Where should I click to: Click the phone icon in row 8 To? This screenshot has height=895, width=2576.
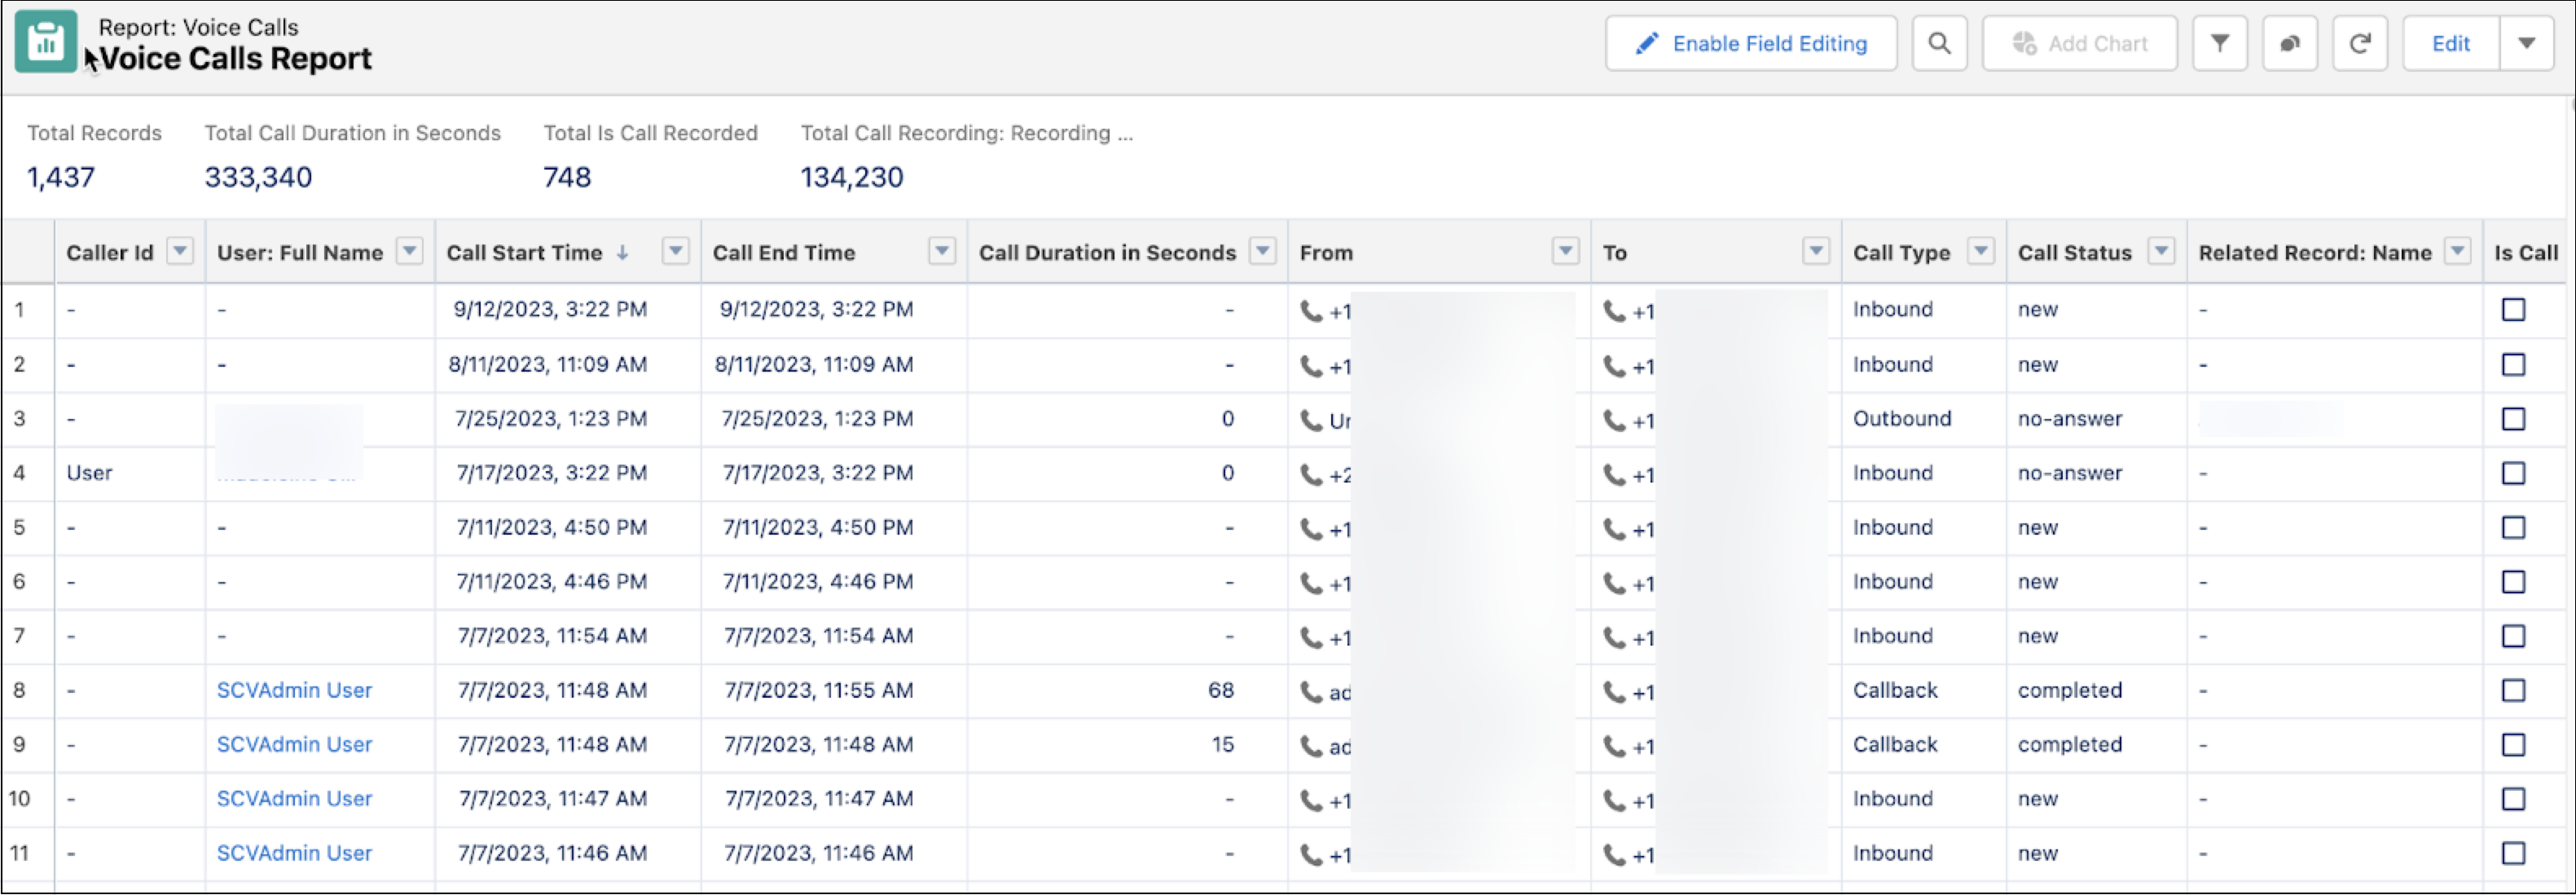[1613, 691]
